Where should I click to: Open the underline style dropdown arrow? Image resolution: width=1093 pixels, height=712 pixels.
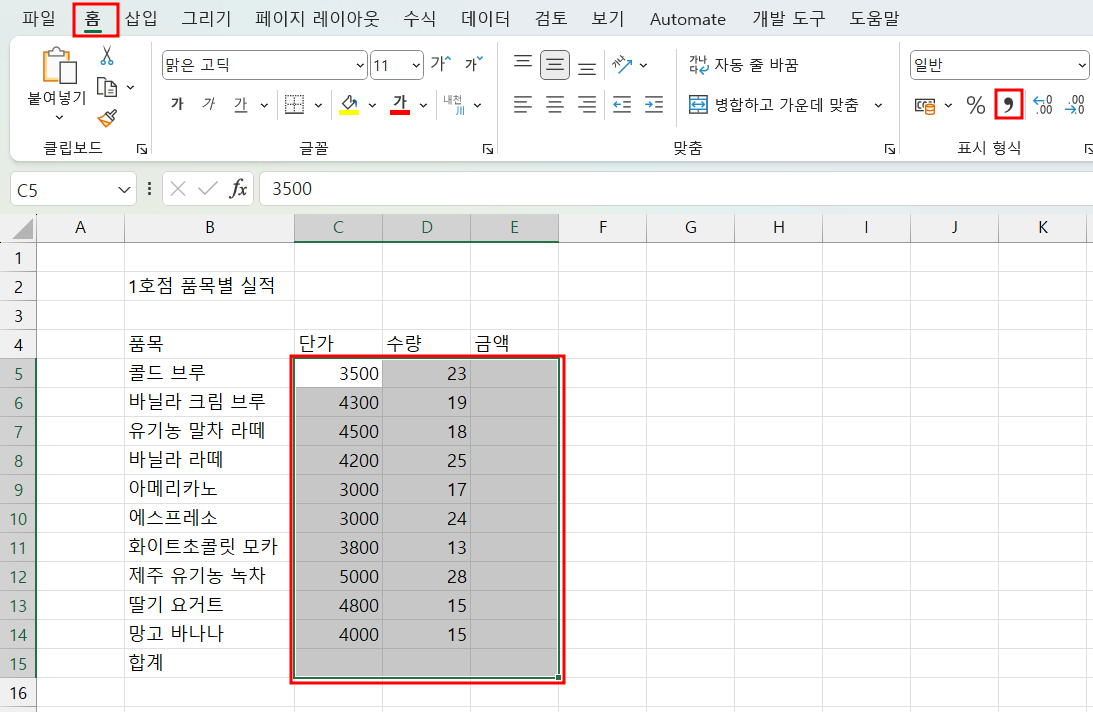(x=264, y=105)
